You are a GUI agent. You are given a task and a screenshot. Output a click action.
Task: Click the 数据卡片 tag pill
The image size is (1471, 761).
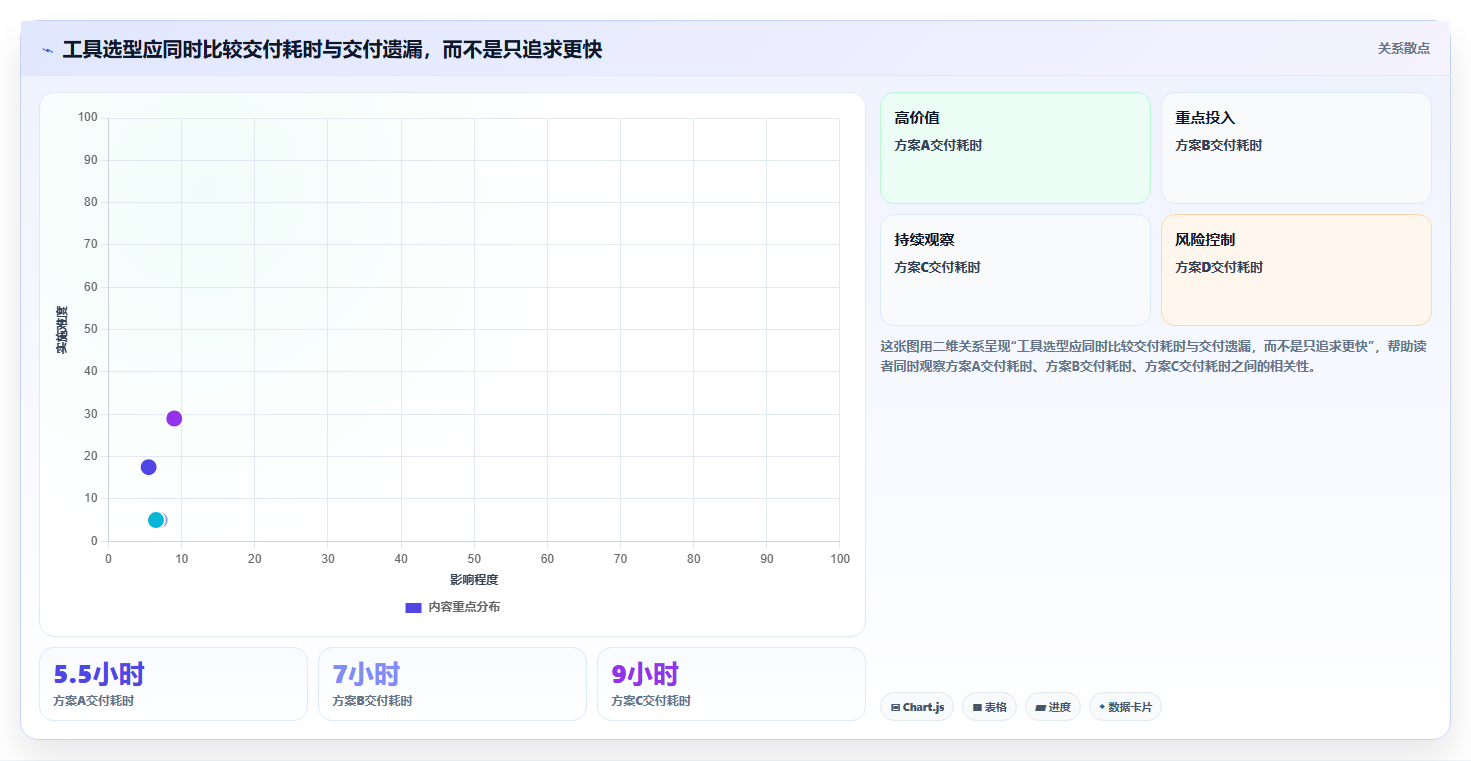point(1125,707)
